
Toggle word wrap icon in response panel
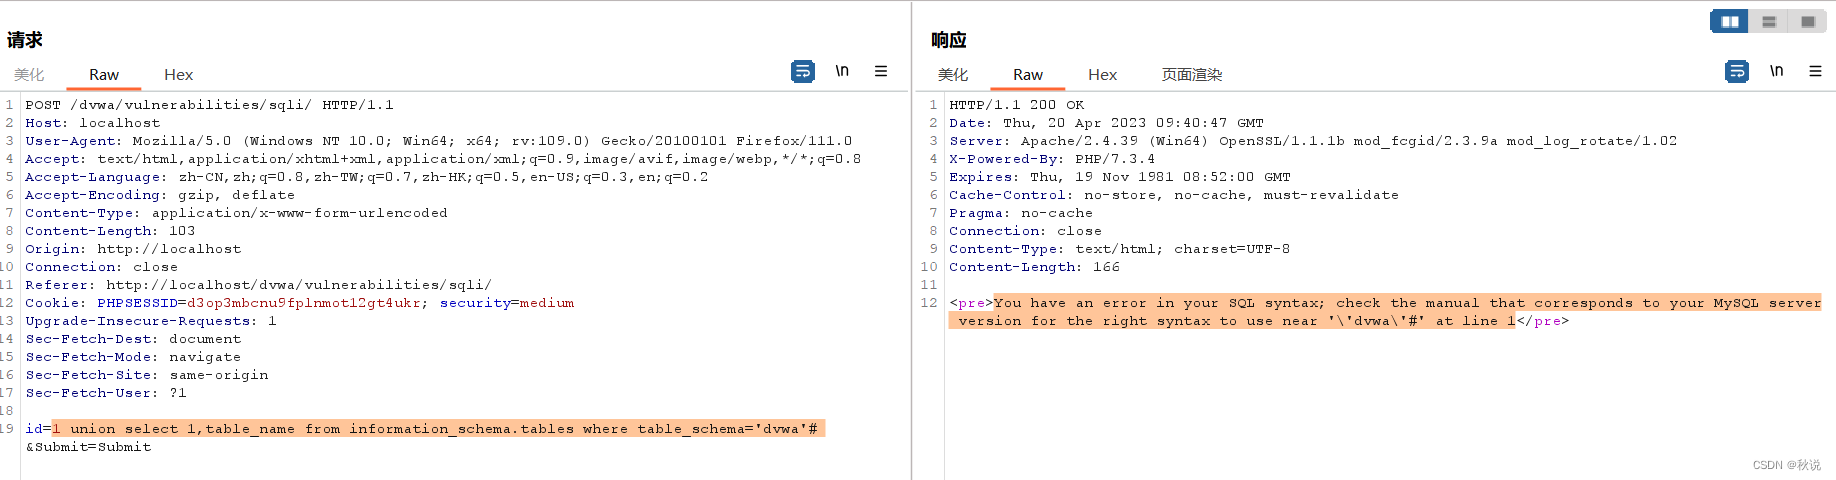tap(1737, 71)
